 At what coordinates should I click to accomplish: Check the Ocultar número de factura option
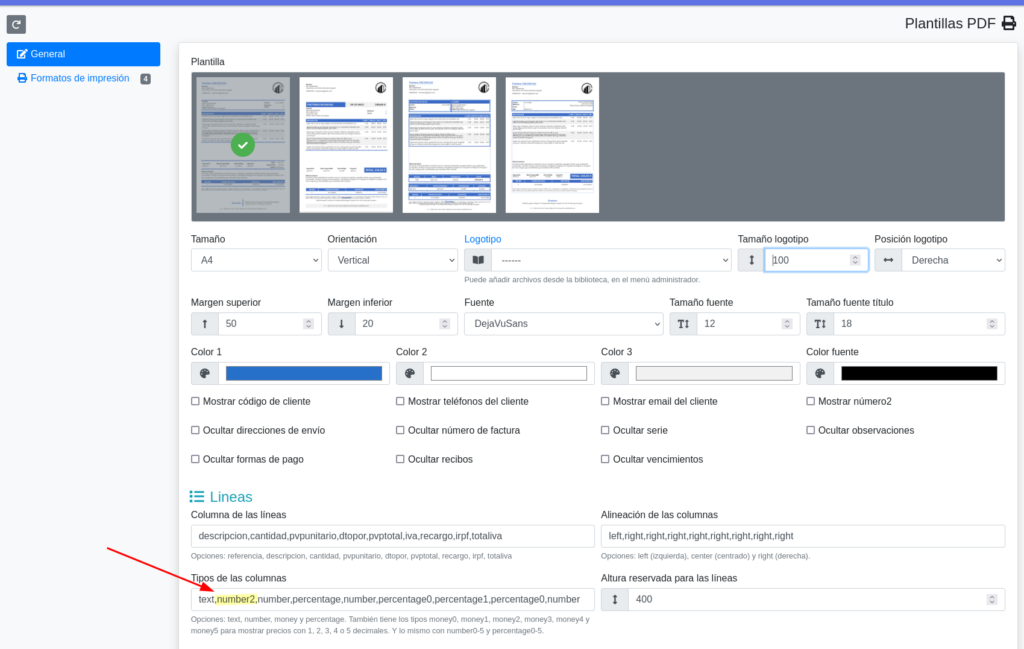point(401,430)
